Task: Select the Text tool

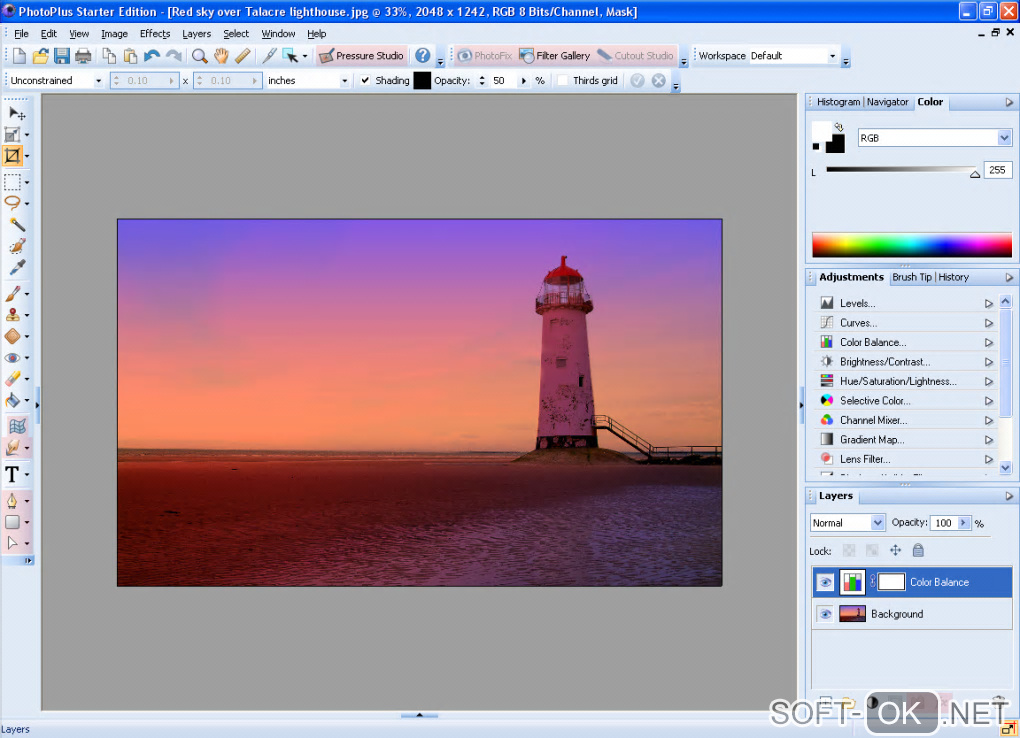Action: [x=13, y=474]
